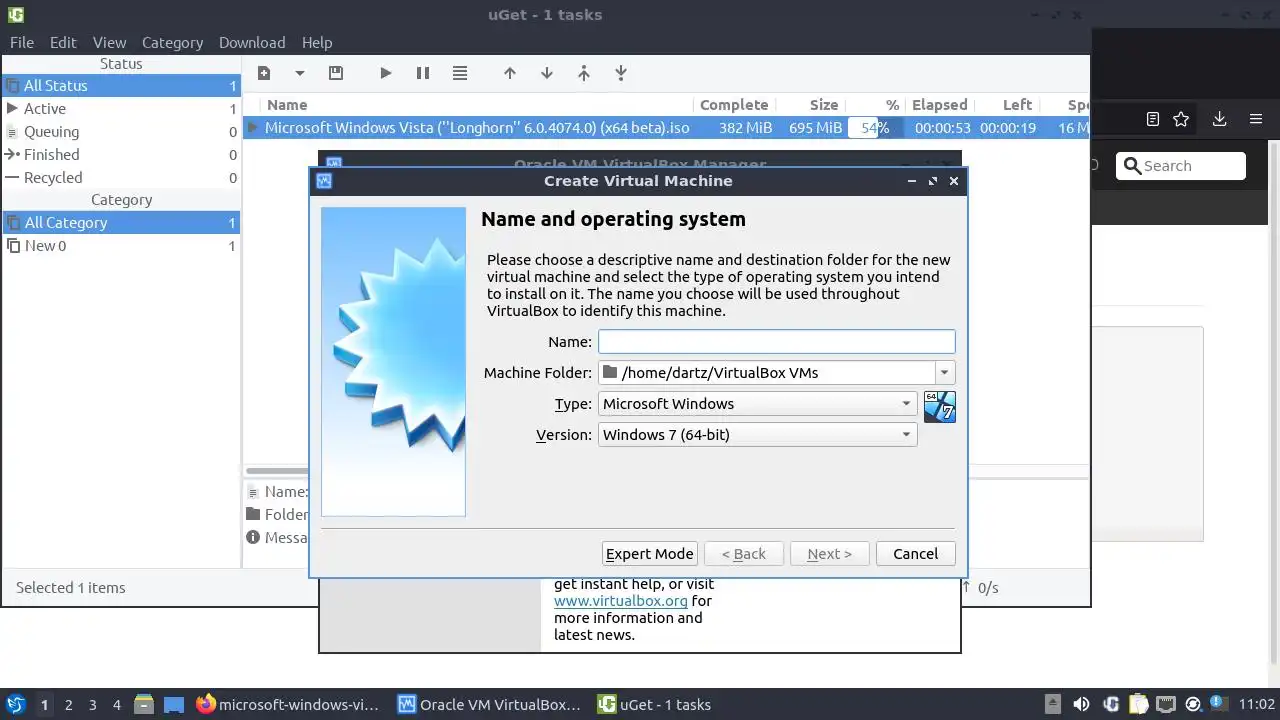The width and height of the screenshot is (1280, 720).
Task: Select All Category in uGet sidebar
Action: tap(121, 223)
